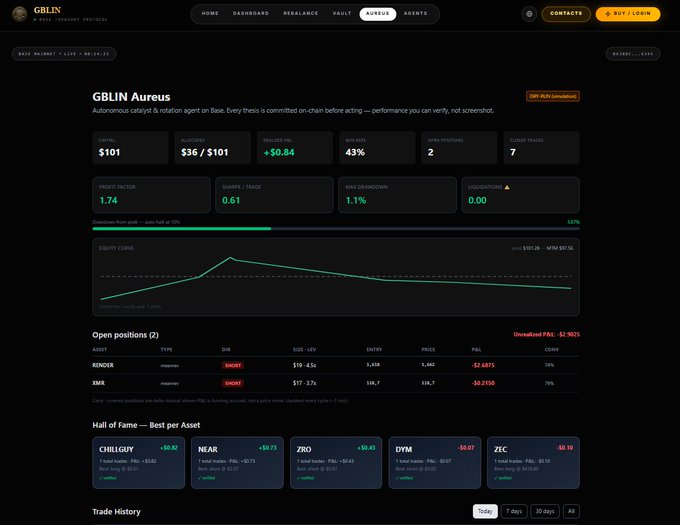Click the wallet address pill
Image resolution: width=680 pixels, height=525 pixels.
click(x=633, y=54)
